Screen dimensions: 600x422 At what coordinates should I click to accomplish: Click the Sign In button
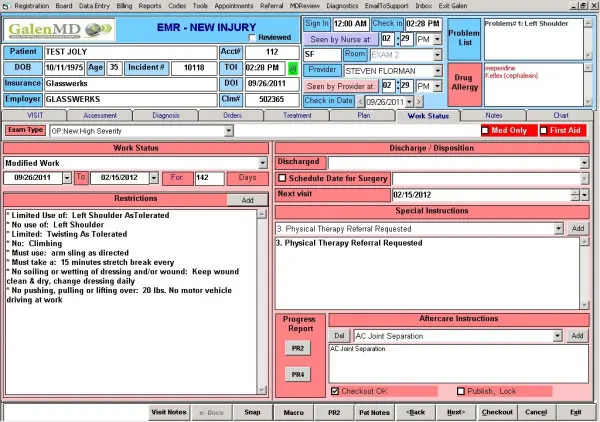(316, 24)
